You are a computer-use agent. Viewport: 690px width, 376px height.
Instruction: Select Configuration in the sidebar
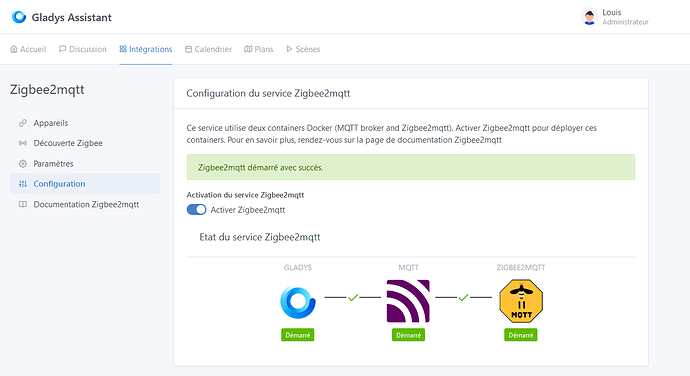coord(85,184)
